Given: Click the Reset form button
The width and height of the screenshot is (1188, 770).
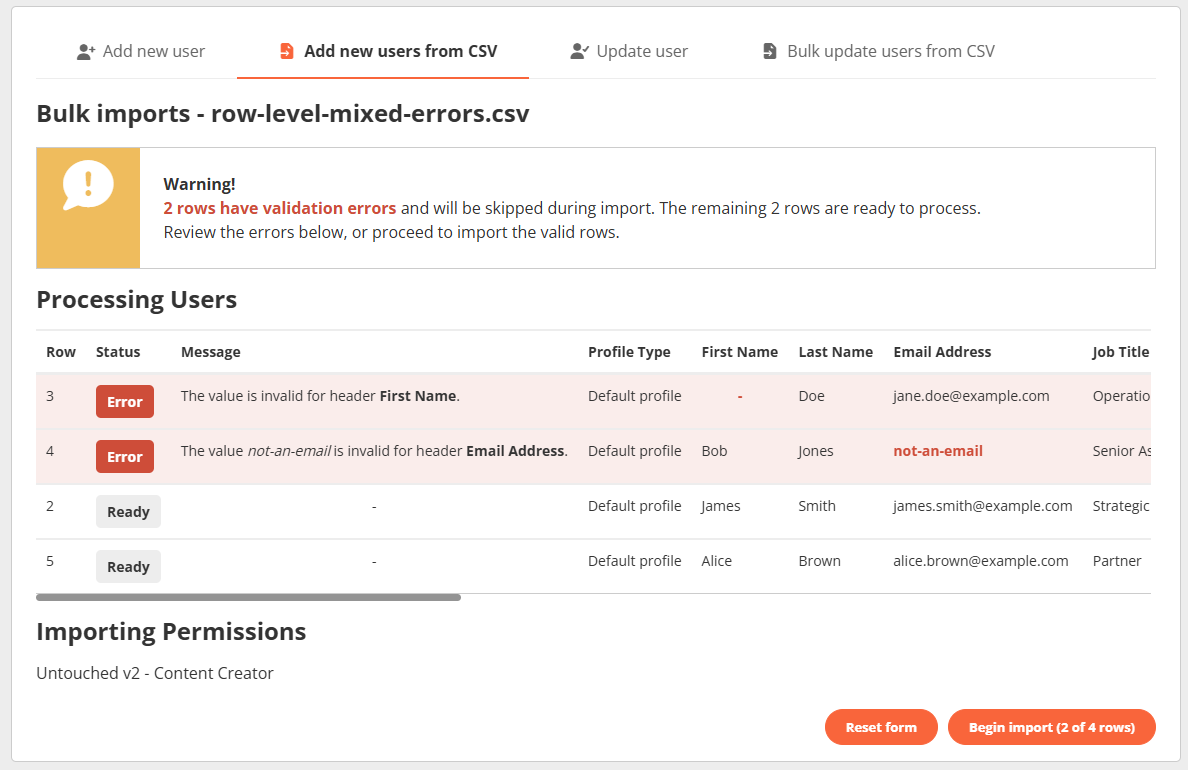Looking at the screenshot, I should pos(881,727).
